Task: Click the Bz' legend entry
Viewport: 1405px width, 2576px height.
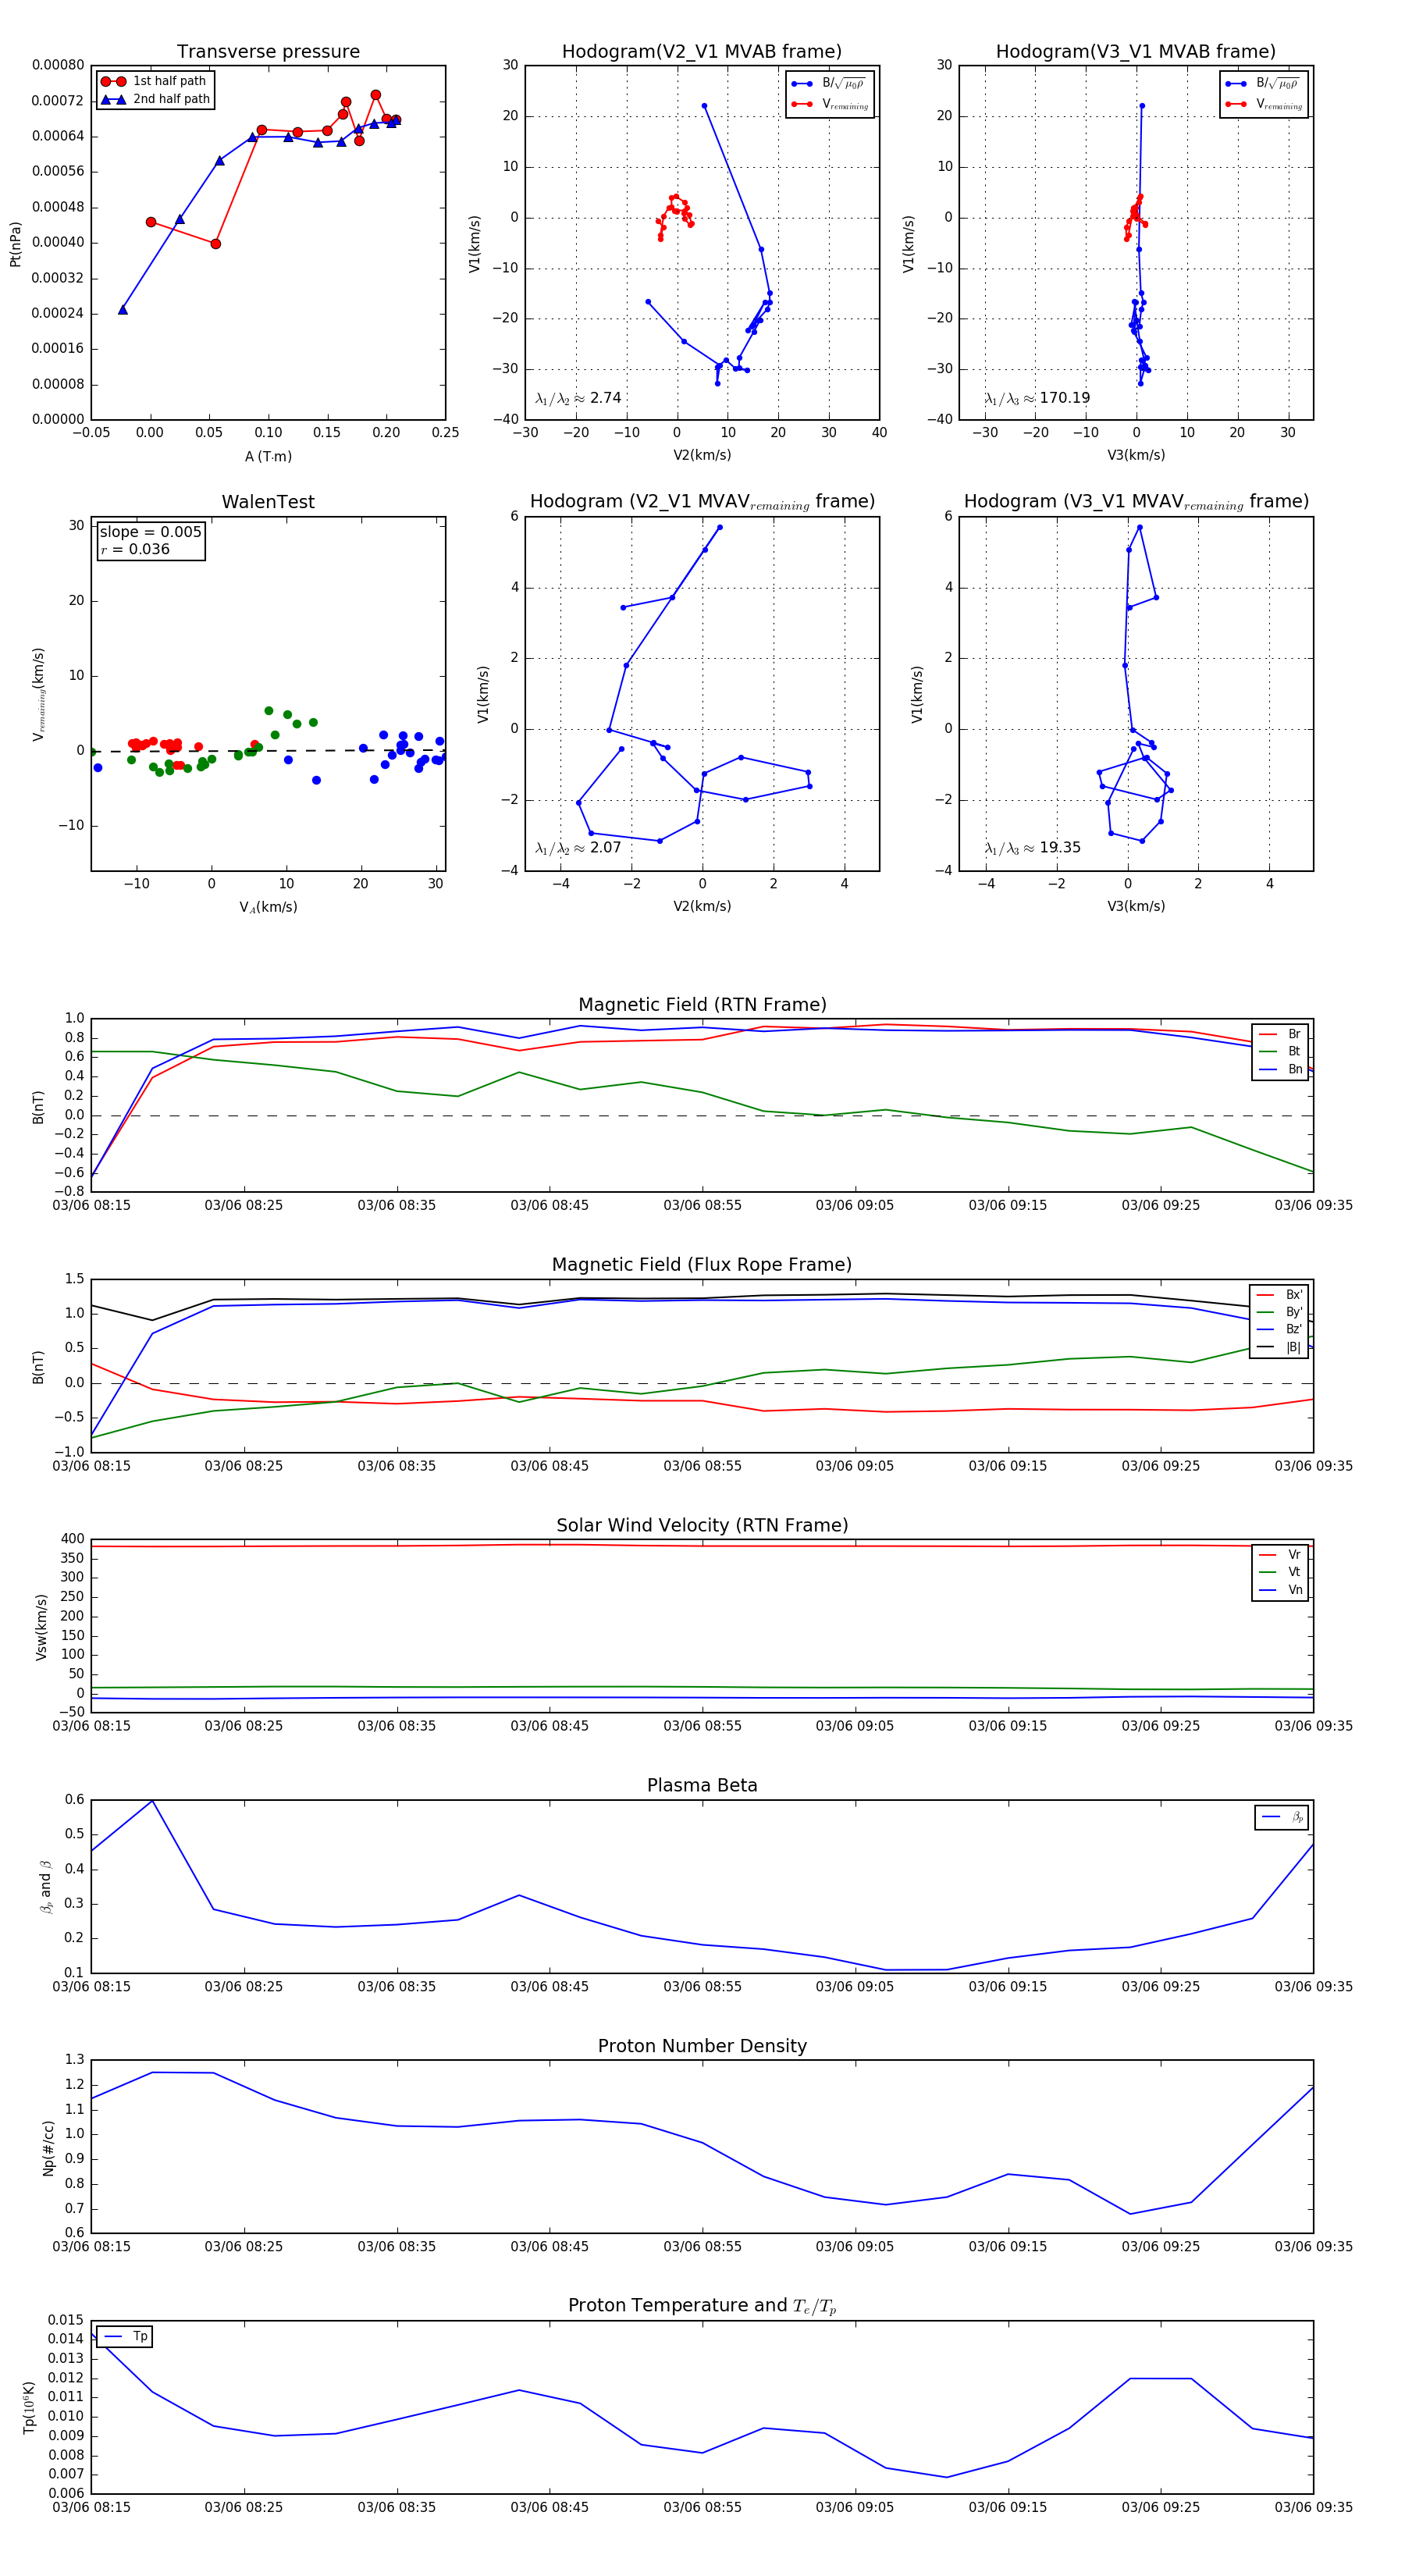Action: 1280,1329
